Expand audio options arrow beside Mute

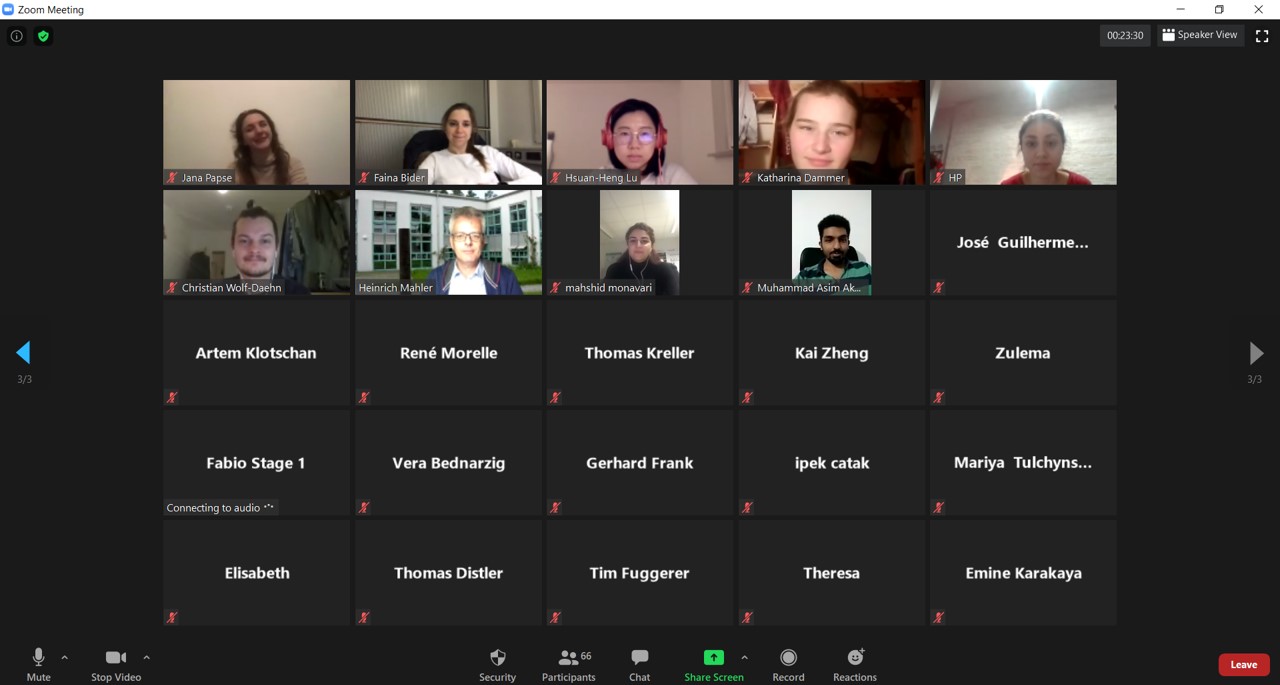pos(65,658)
